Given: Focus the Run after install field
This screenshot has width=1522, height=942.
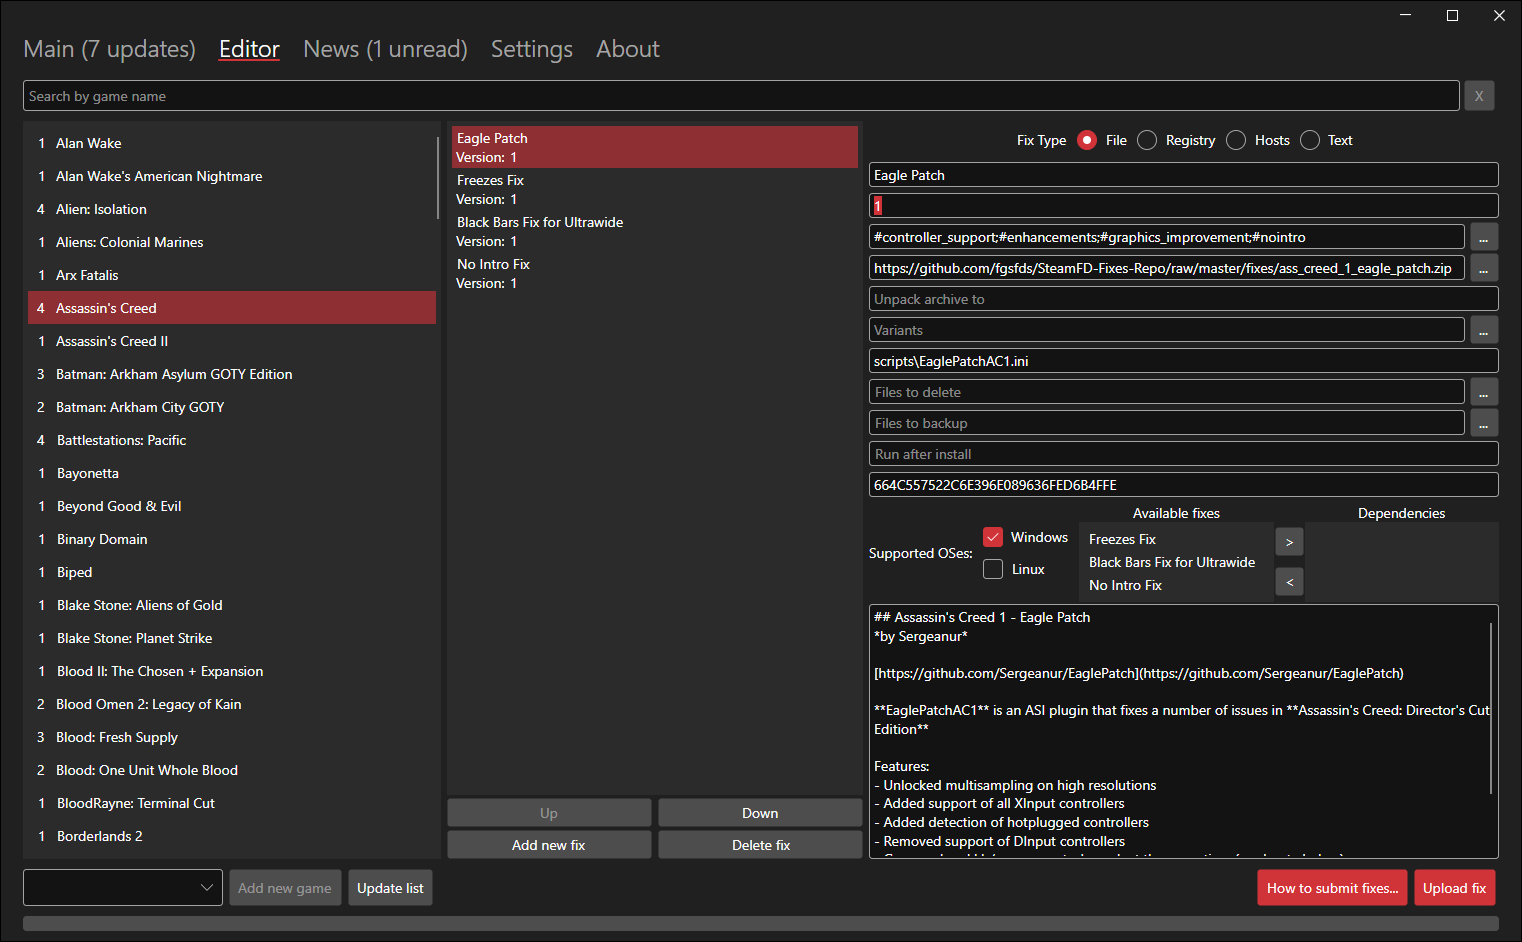Looking at the screenshot, I should click(x=1184, y=454).
